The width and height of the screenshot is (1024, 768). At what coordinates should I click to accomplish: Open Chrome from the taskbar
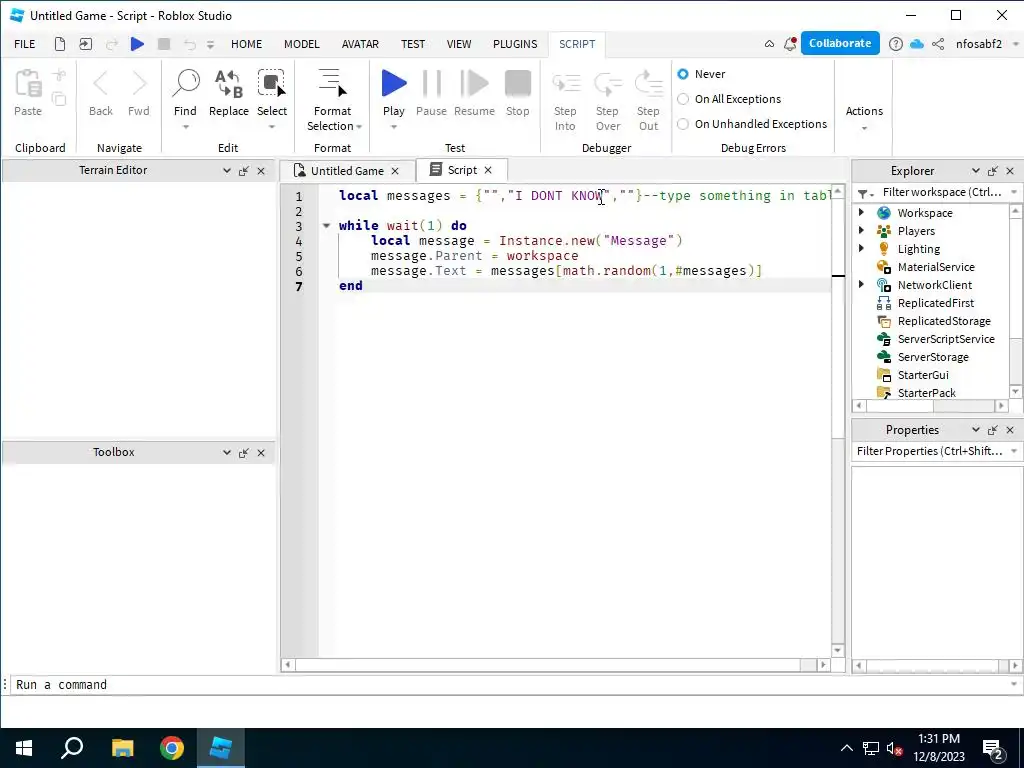(172, 748)
